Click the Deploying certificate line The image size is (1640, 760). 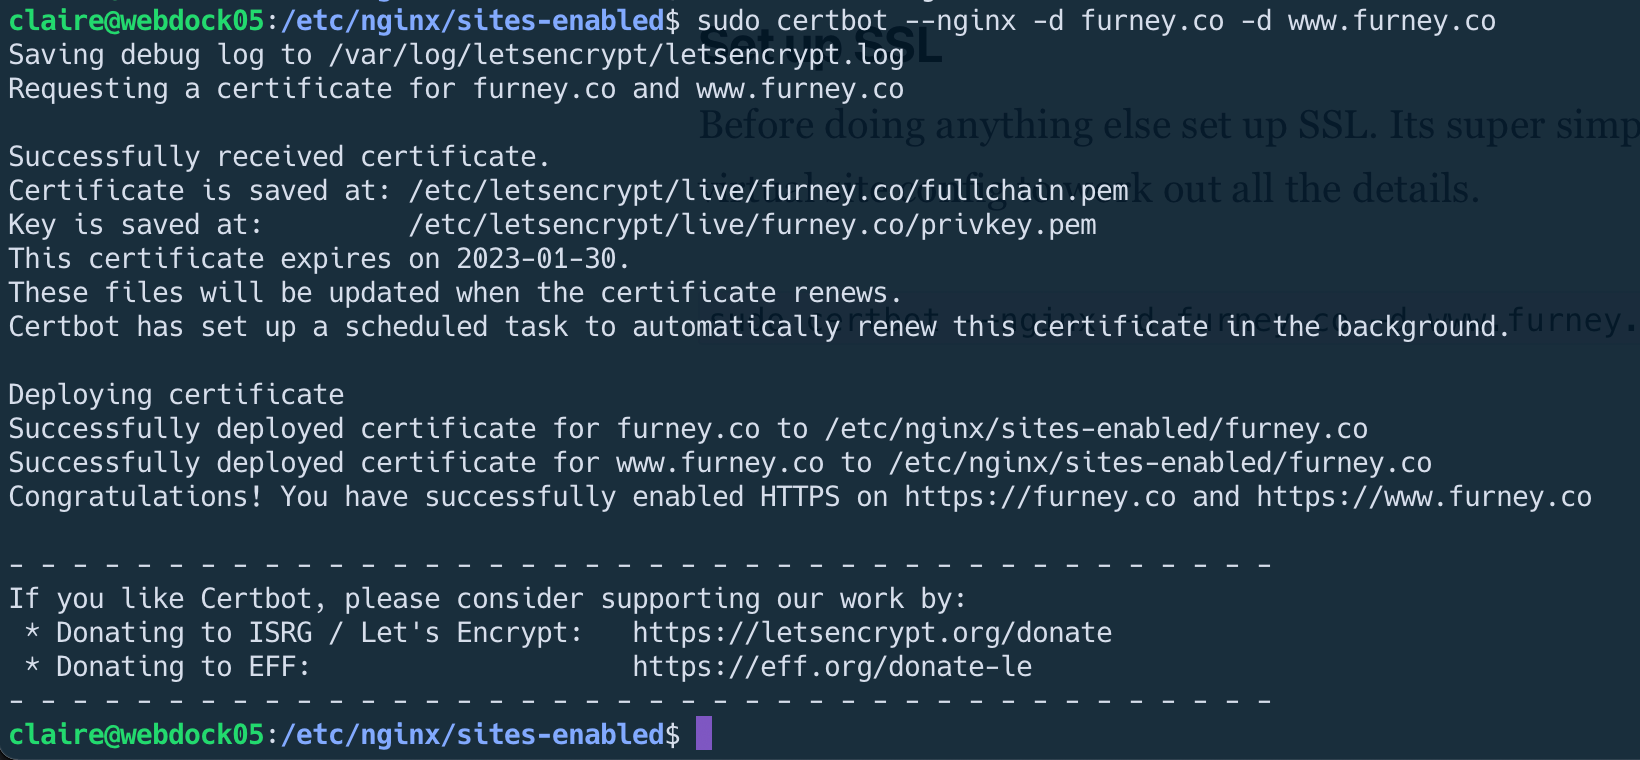(x=176, y=395)
